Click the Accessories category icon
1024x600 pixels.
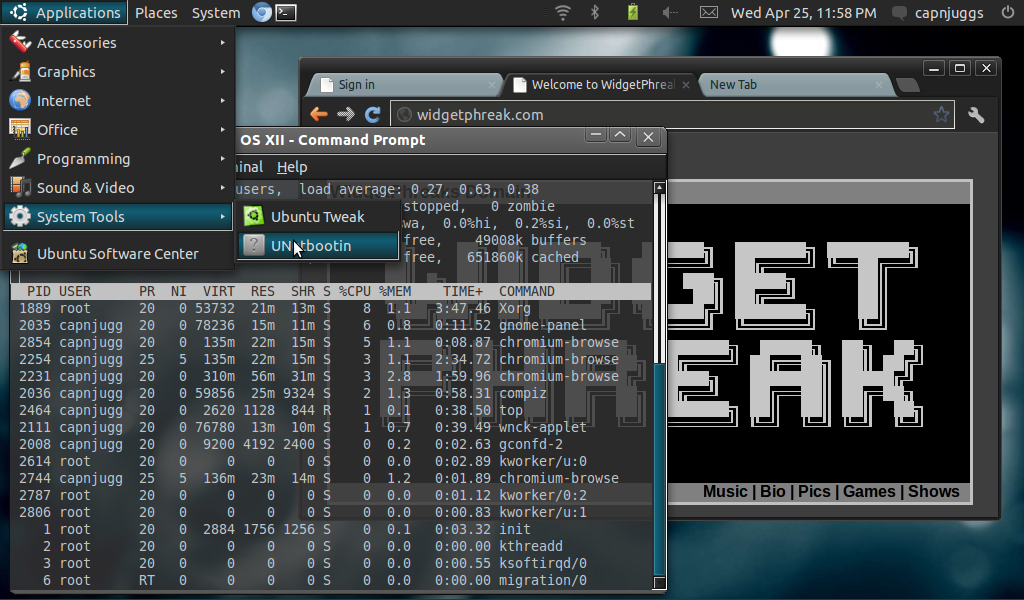point(20,42)
